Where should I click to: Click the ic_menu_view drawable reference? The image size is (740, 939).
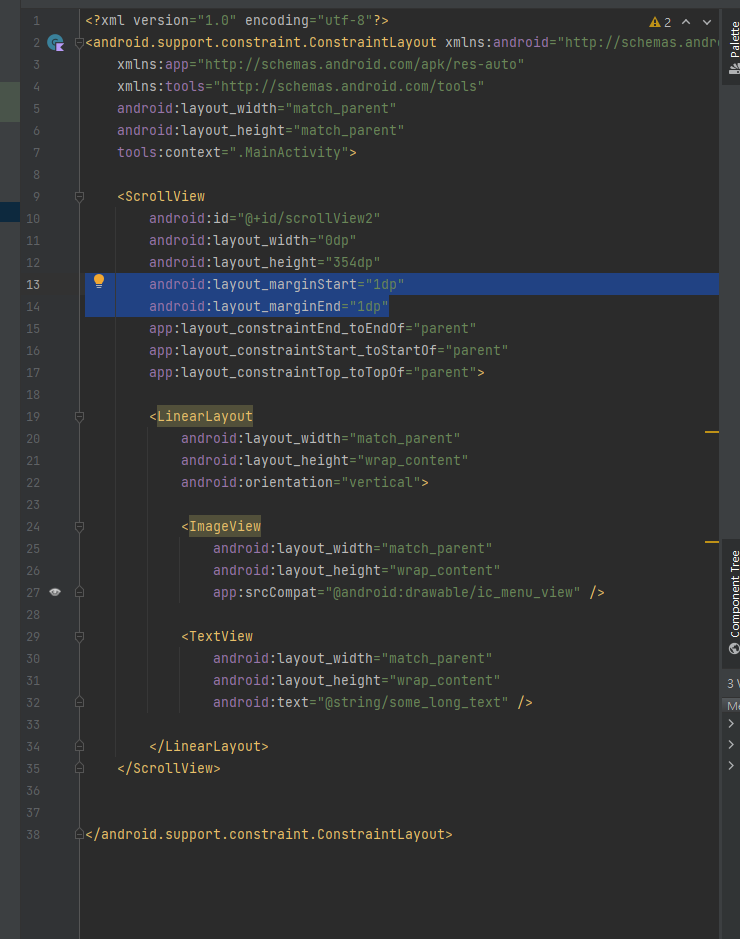pos(453,592)
